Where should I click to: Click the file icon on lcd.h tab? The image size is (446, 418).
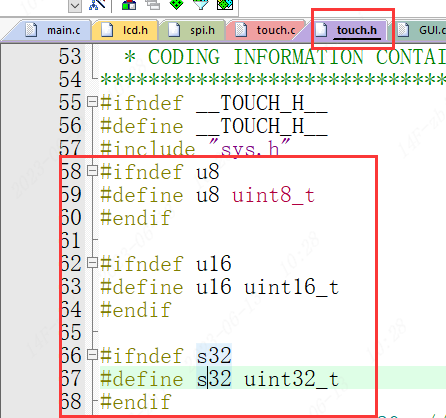[107, 30]
